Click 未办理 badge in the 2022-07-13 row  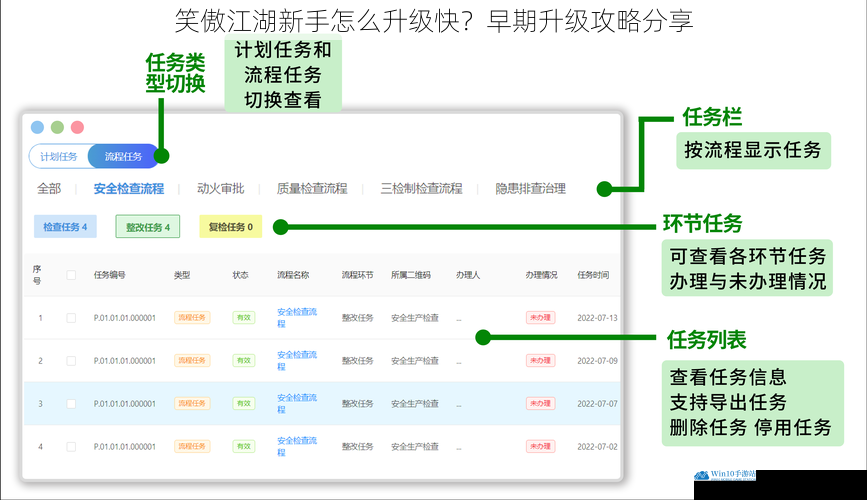click(540, 317)
